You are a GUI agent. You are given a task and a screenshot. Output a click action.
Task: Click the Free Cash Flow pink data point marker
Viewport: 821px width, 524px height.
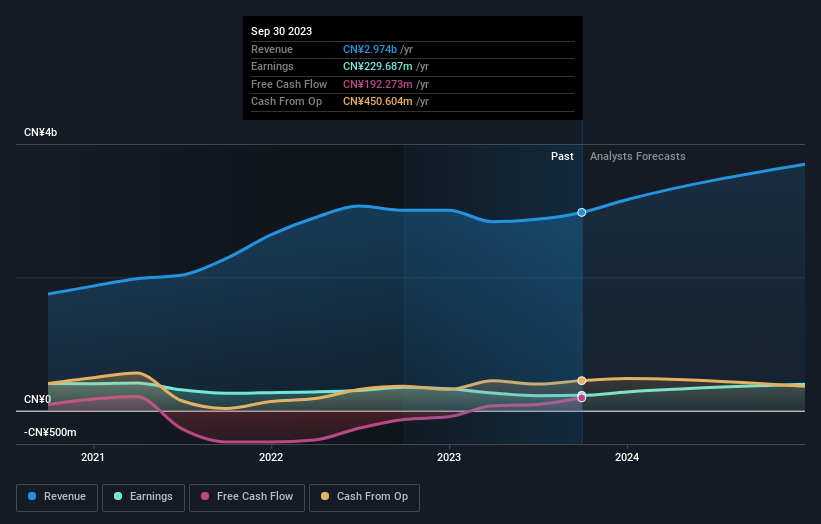point(582,398)
